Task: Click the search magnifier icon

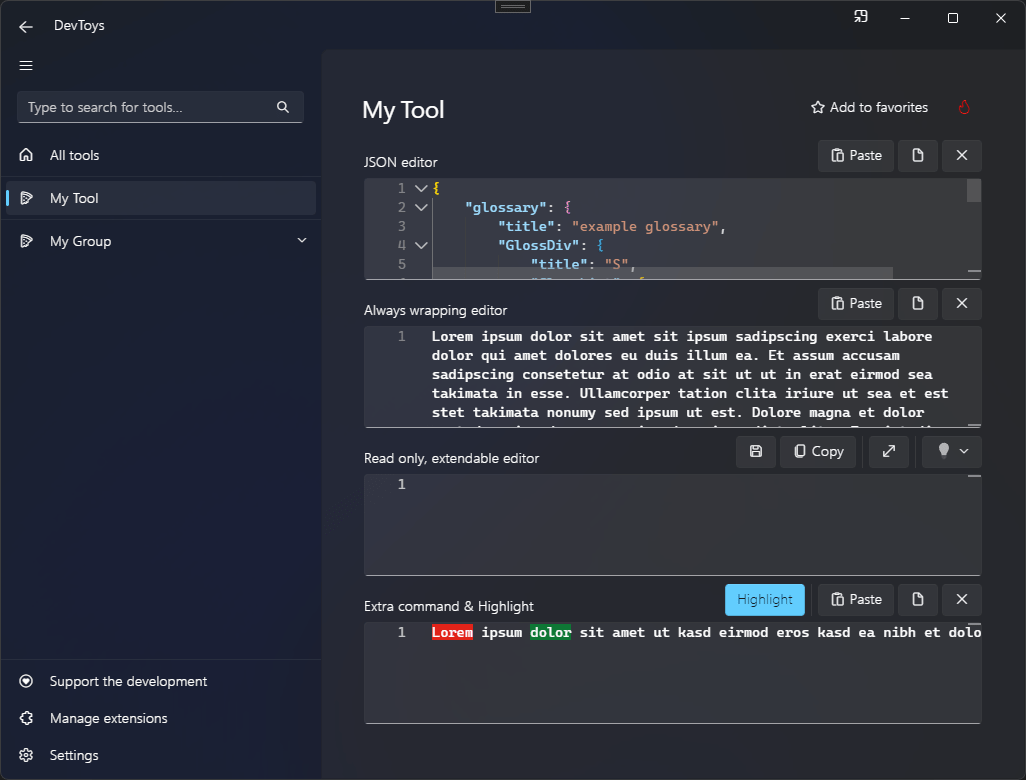Action: [x=283, y=107]
